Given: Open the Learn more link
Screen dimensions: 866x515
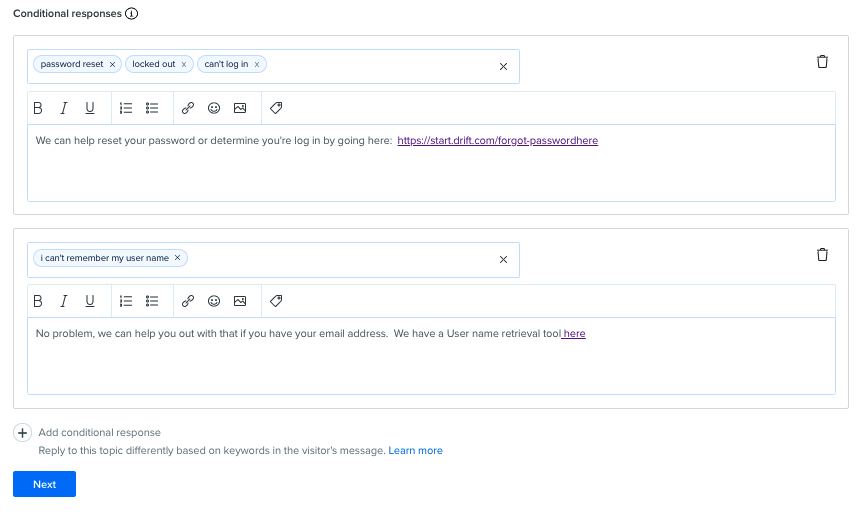Looking at the screenshot, I should pyautogui.click(x=415, y=450).
